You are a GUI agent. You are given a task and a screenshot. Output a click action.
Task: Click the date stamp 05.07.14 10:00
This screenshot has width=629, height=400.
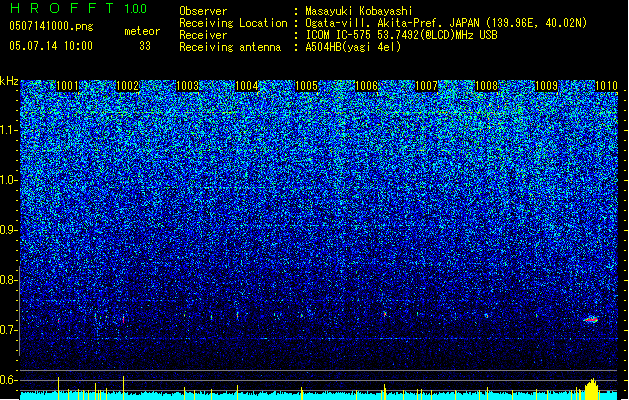pyautogui.click(x=51, y=46)
